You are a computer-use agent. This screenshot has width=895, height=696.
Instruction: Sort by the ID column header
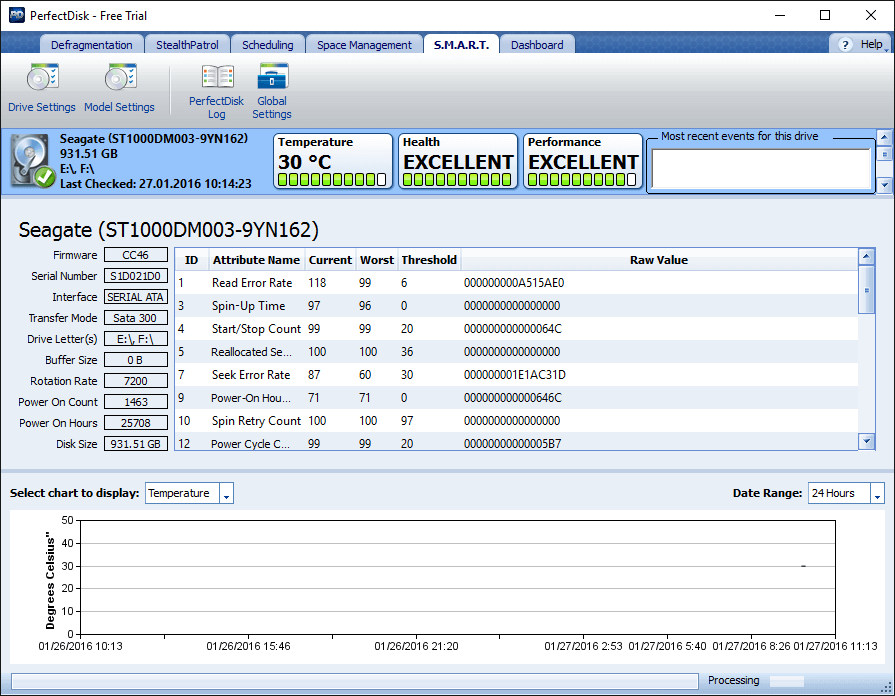point(191,260)
